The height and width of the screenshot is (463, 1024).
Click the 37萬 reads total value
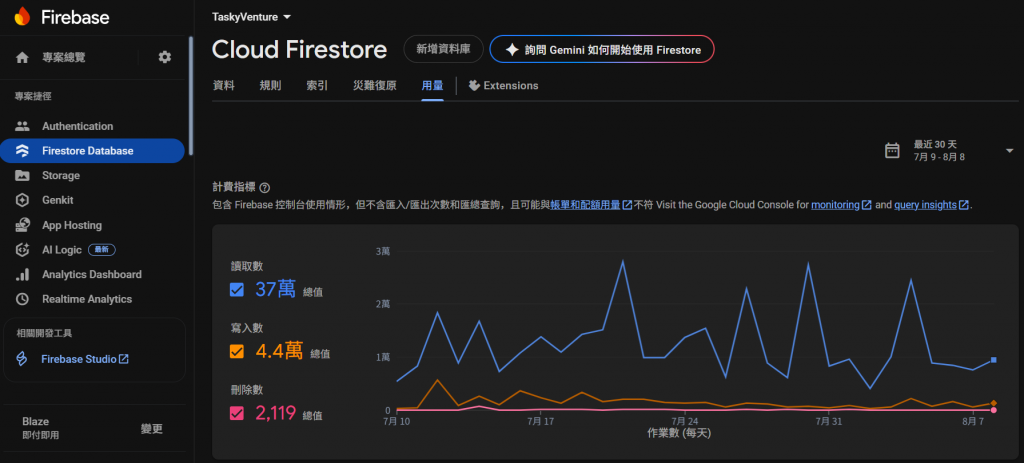275,289
